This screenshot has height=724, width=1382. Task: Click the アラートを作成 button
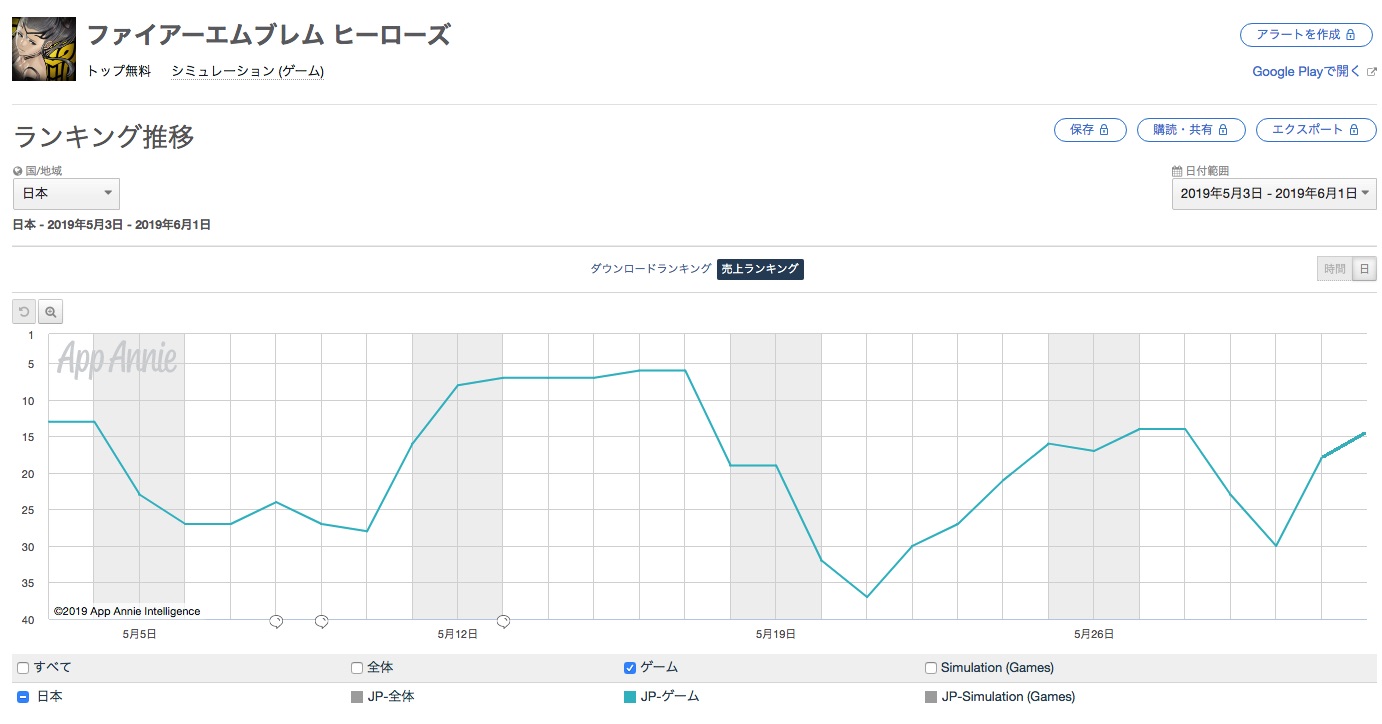[x=1307, y=34]
